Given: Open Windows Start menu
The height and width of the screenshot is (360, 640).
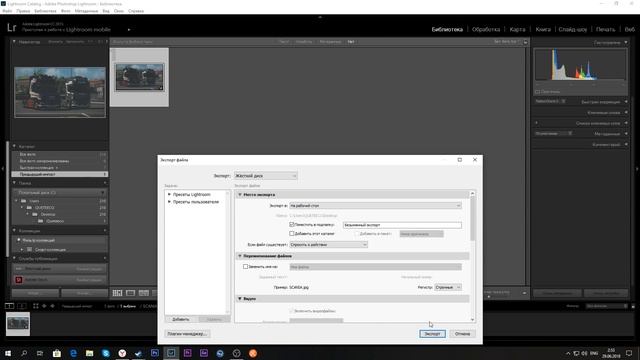Looking at the screenshot, I should (x=8, y=353).
